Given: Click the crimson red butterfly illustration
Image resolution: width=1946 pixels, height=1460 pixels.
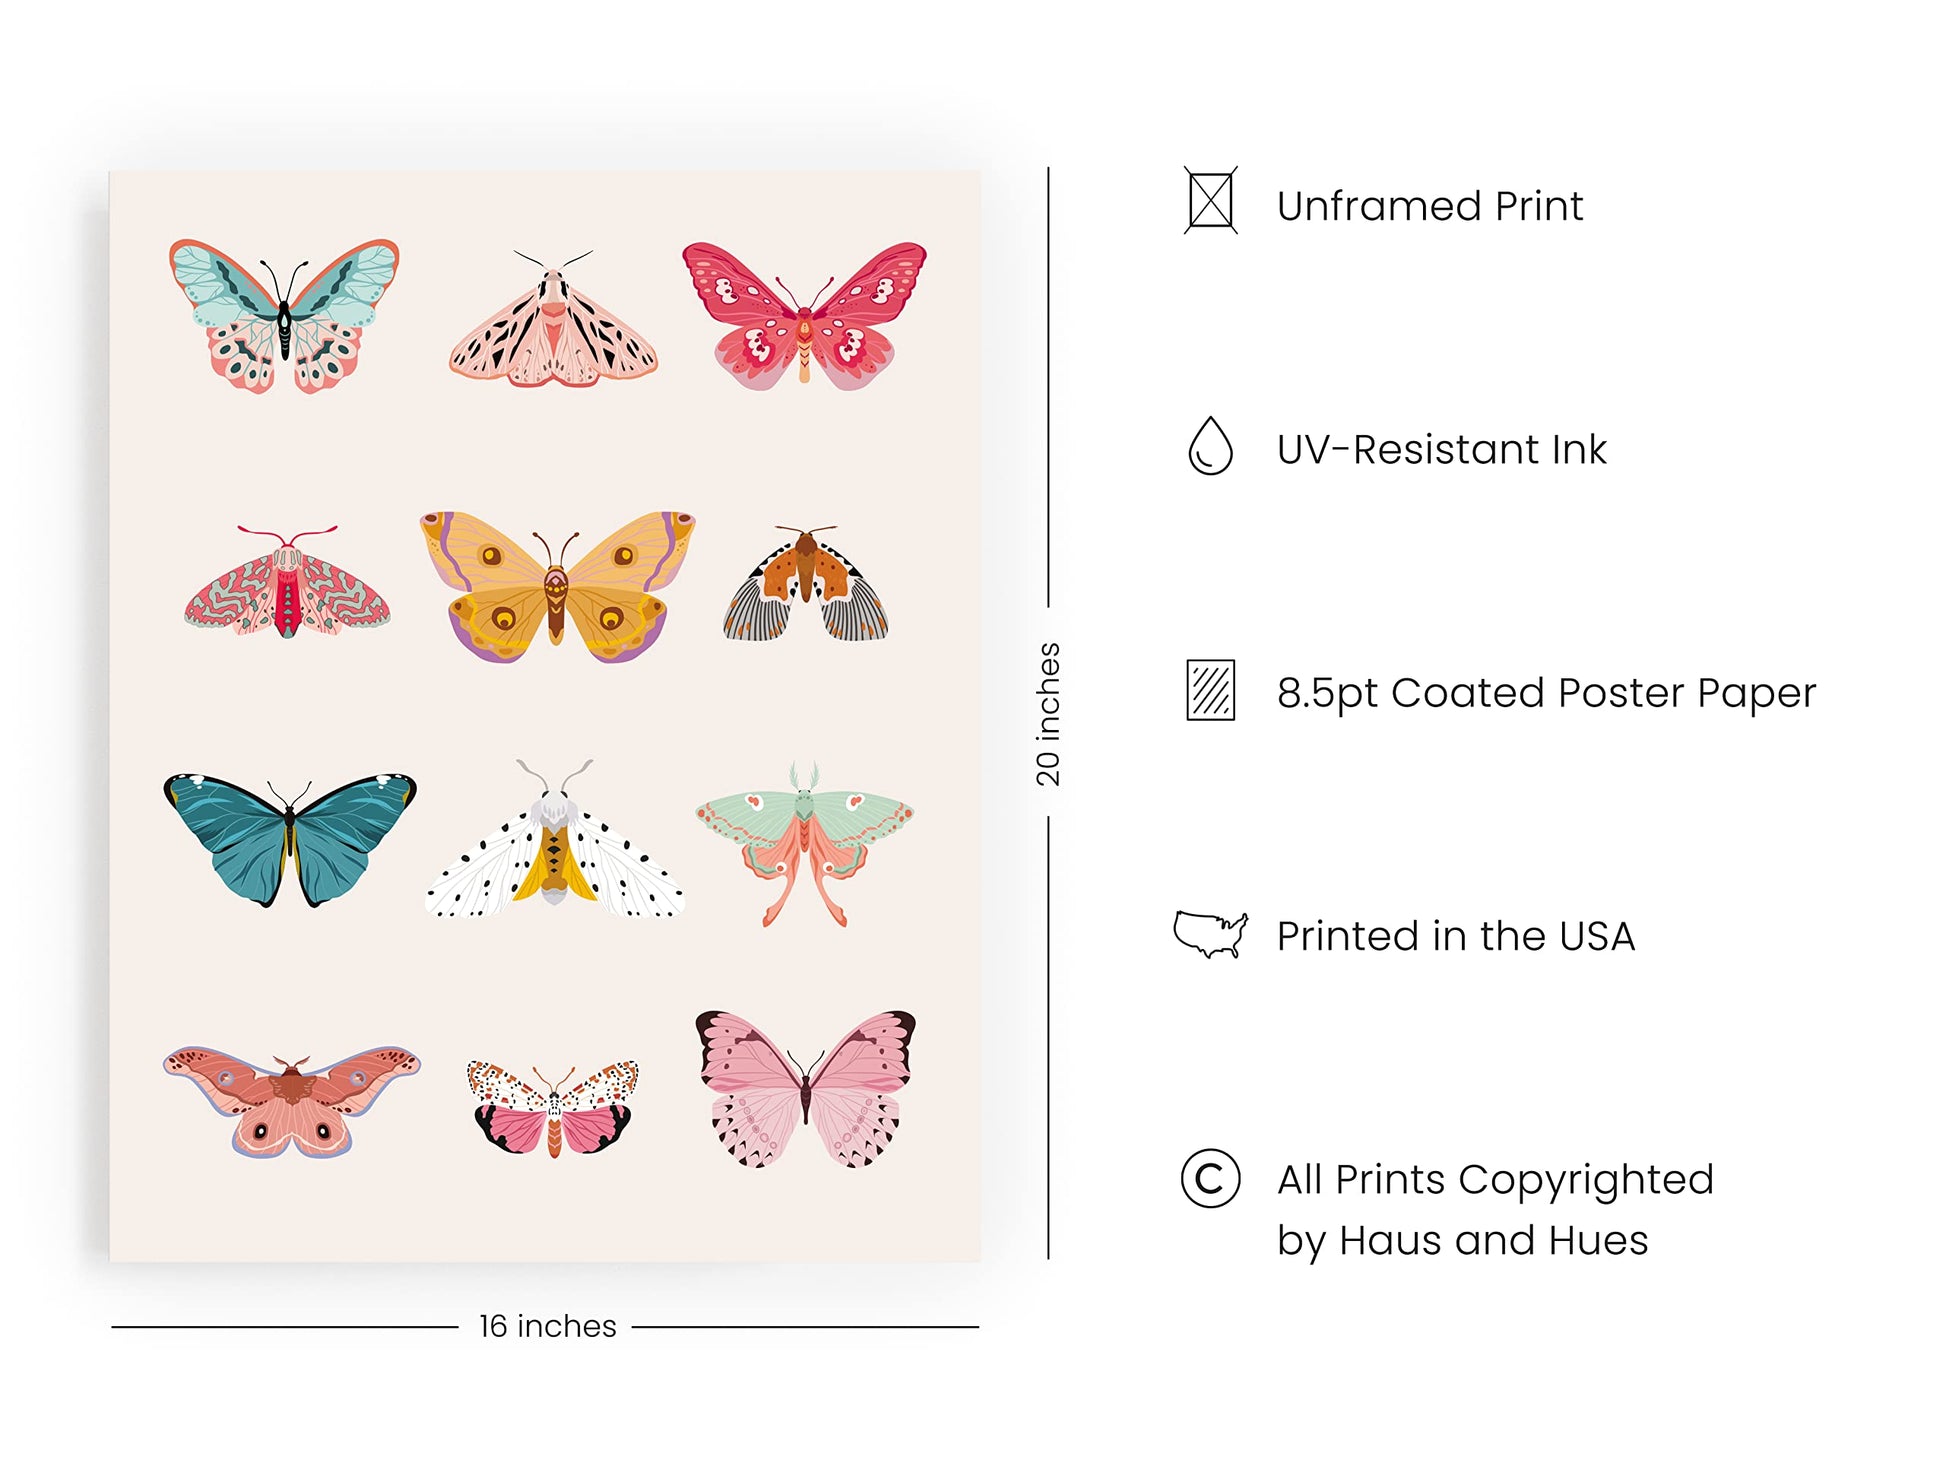Looking at the screenshot, I should coord(805,314).
